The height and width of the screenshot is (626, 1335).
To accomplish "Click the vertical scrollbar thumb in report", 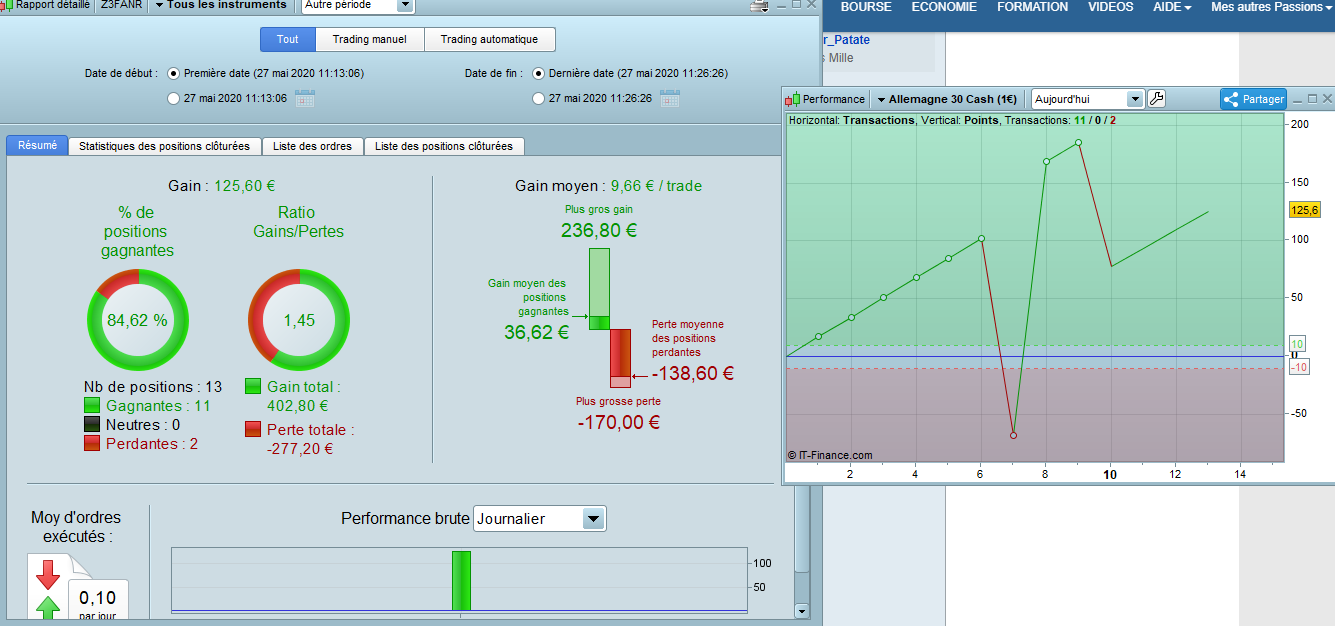I will [x=801, y=530].
